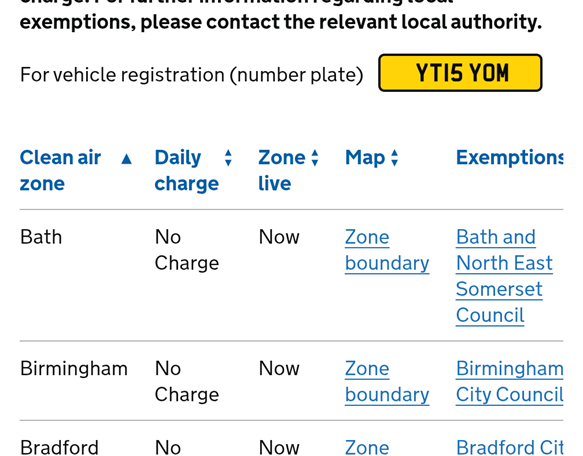The height and width of the screenshot is (456, 583).
Task: Open Bradford Zone boundary link
Action: (x=367, y=447)
